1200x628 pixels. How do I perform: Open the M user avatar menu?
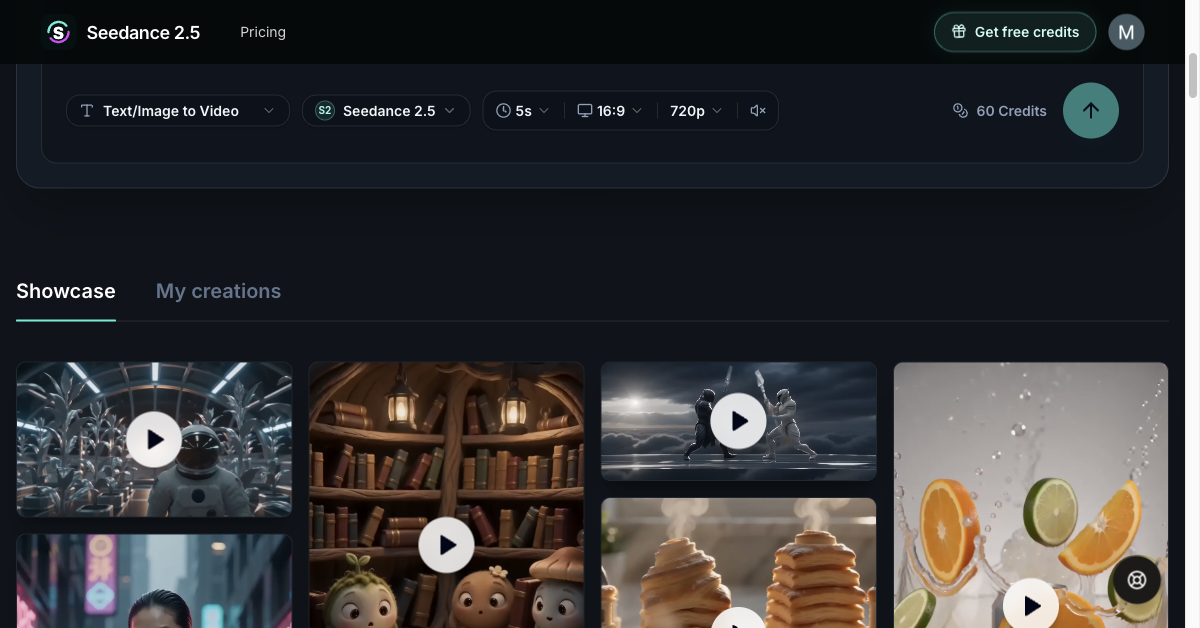(x=1126, y=32)
